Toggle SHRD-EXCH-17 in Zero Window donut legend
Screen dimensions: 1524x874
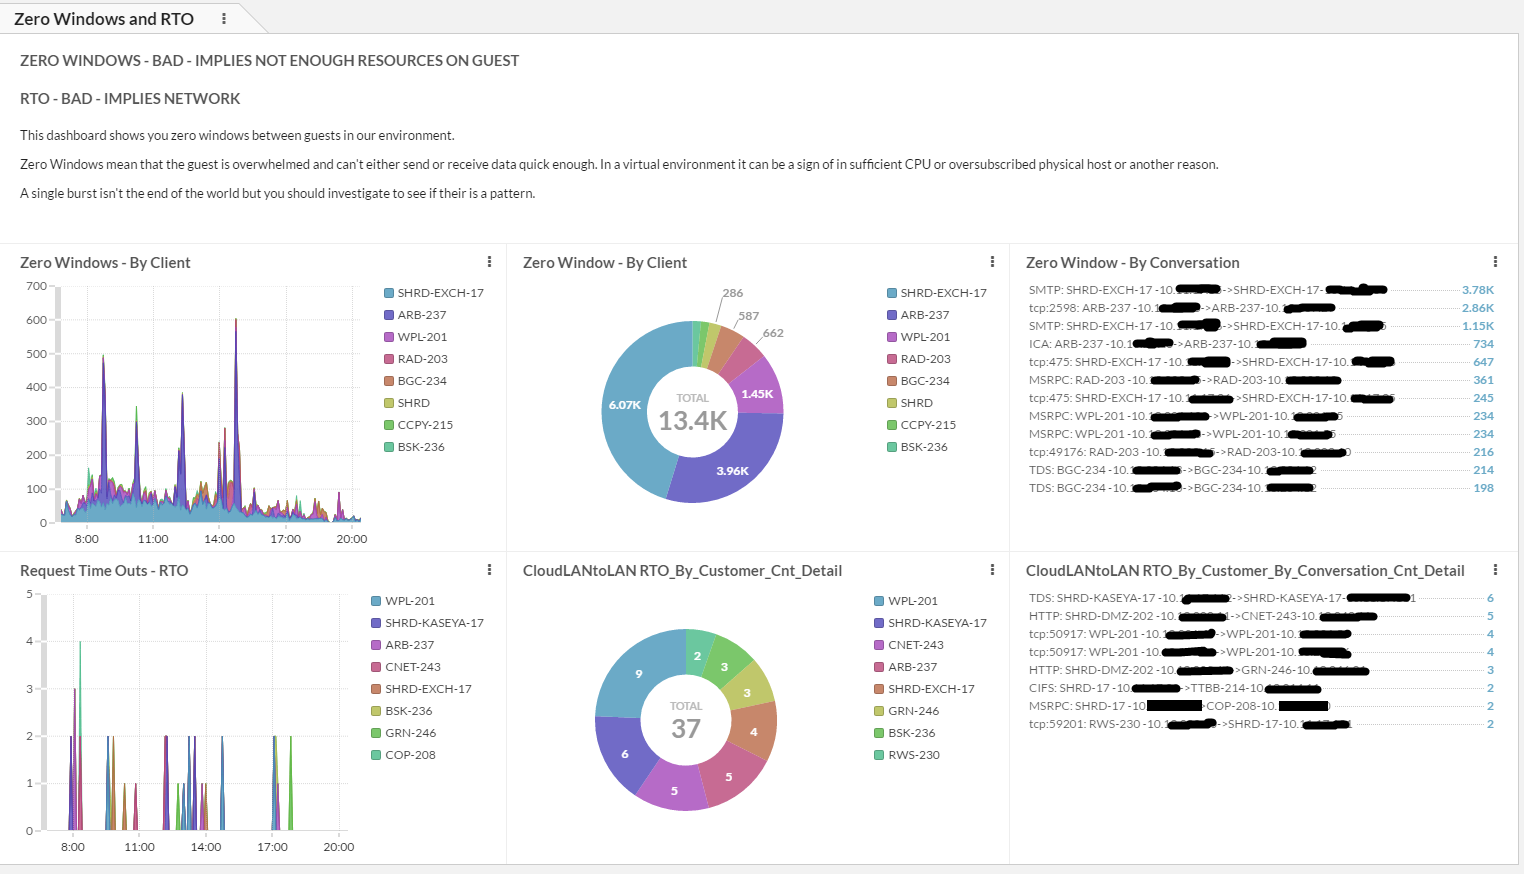(x=937, y=293)
